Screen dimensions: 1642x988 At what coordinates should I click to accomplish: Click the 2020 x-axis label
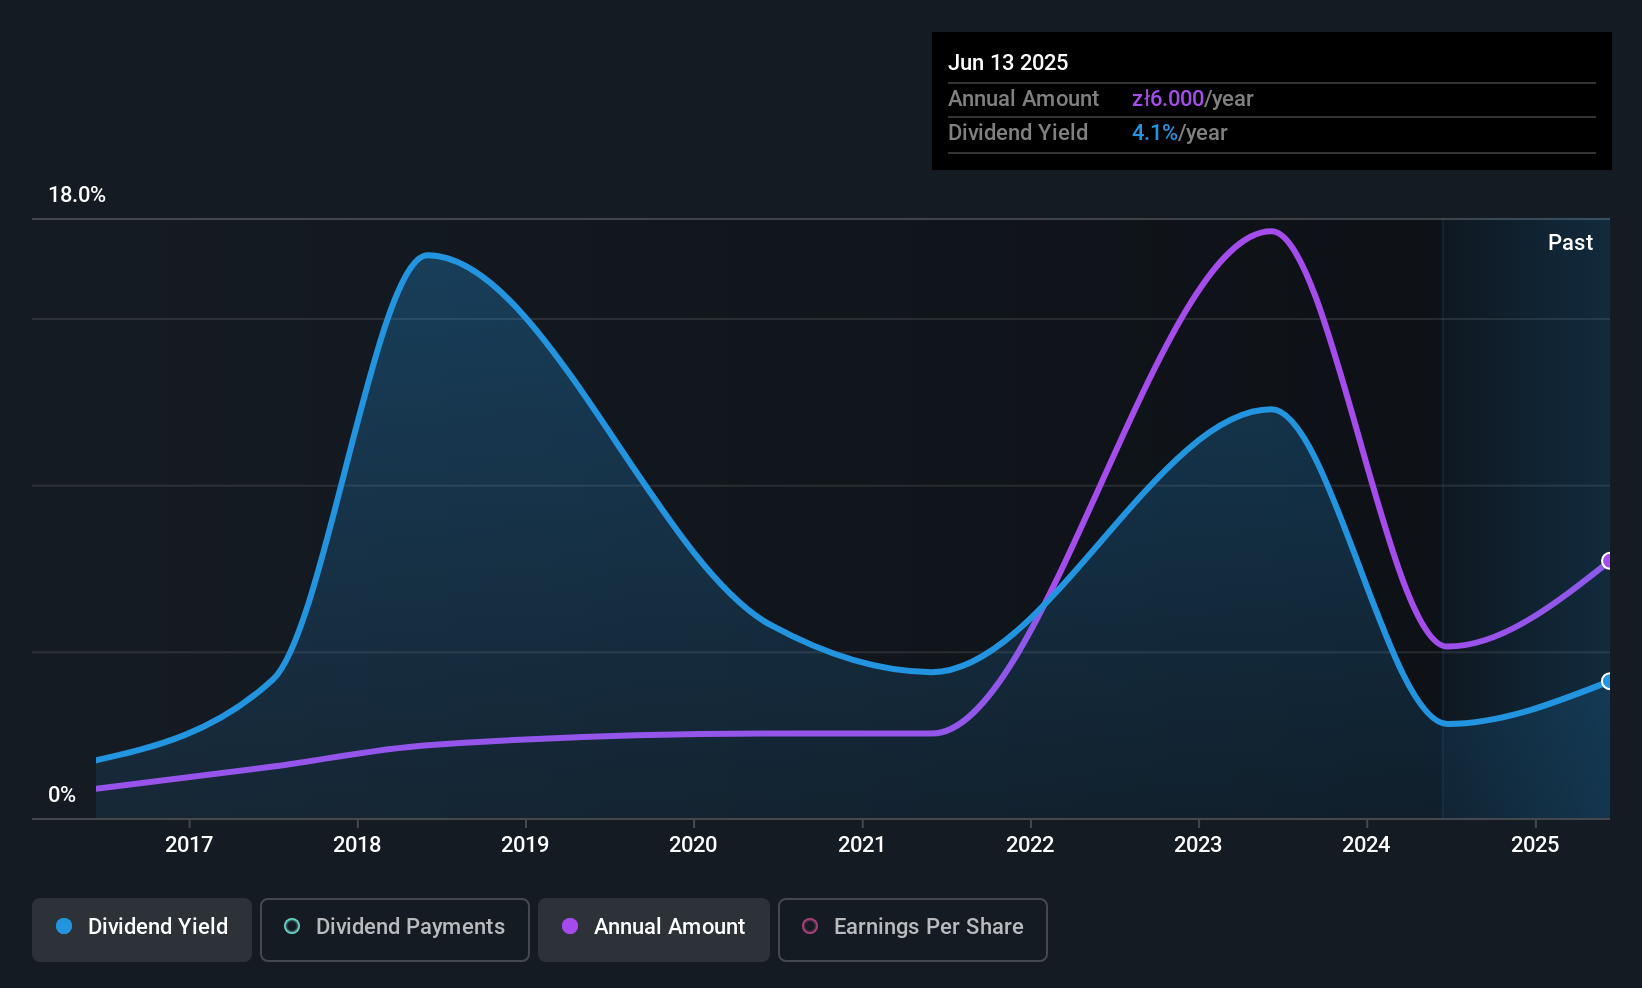click(x=693, y=845)
